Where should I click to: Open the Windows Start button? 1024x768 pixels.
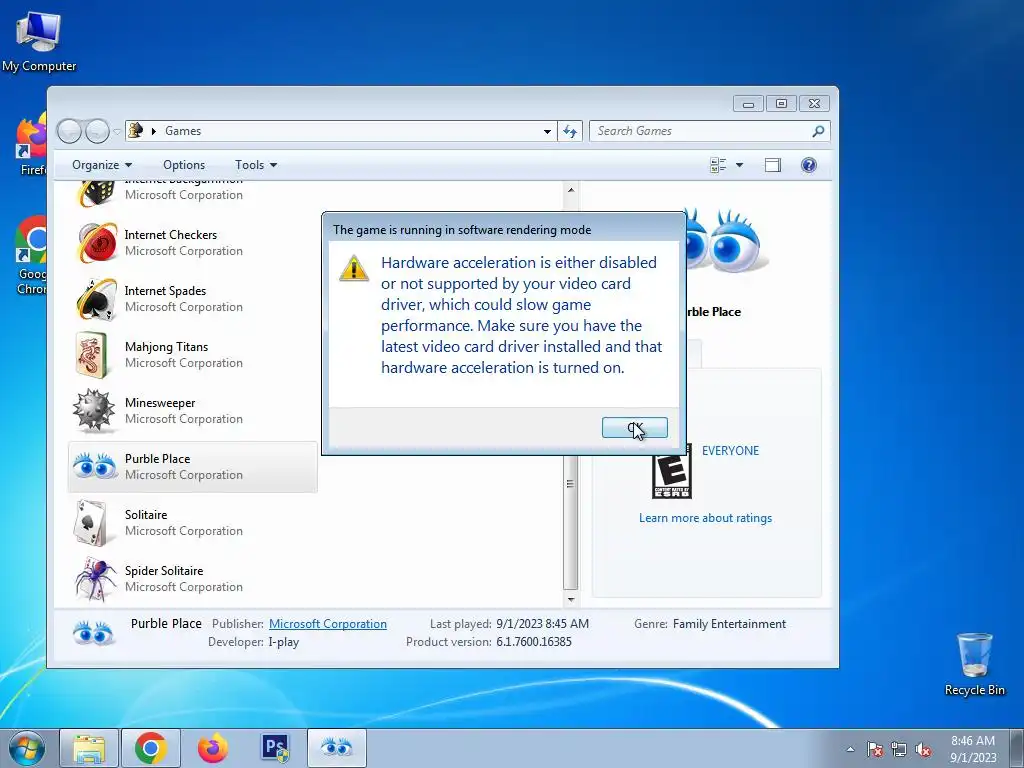click(27, 748)
